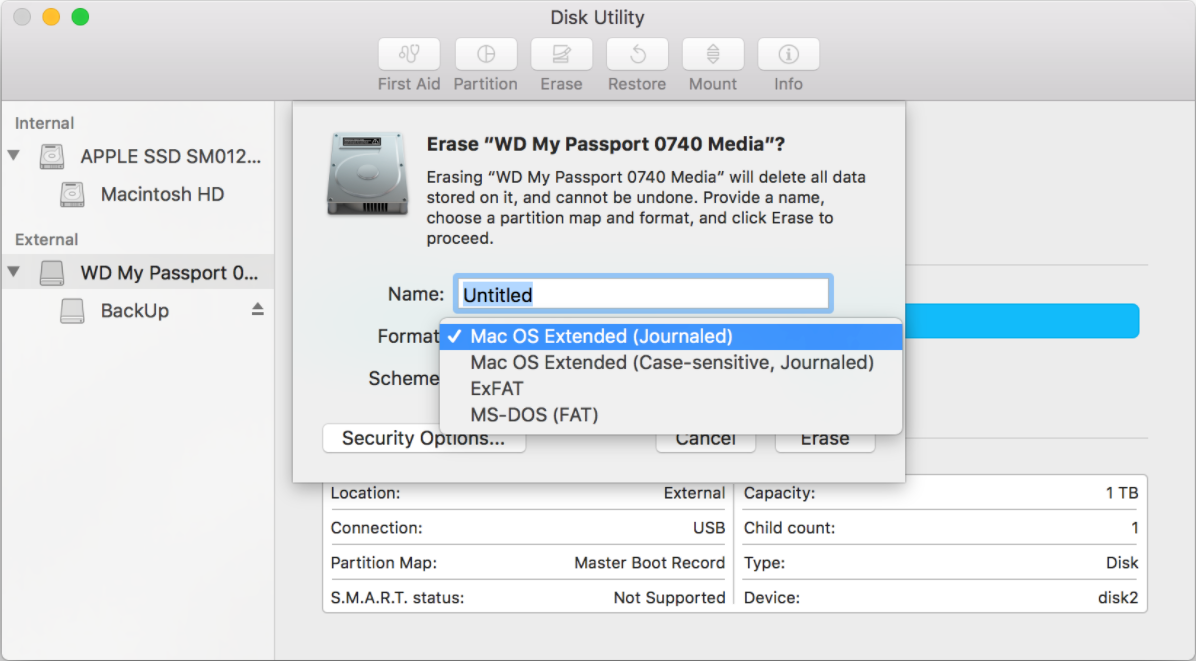Click the Name input field
Viewport: 1196px width, 661px height.
643,294
